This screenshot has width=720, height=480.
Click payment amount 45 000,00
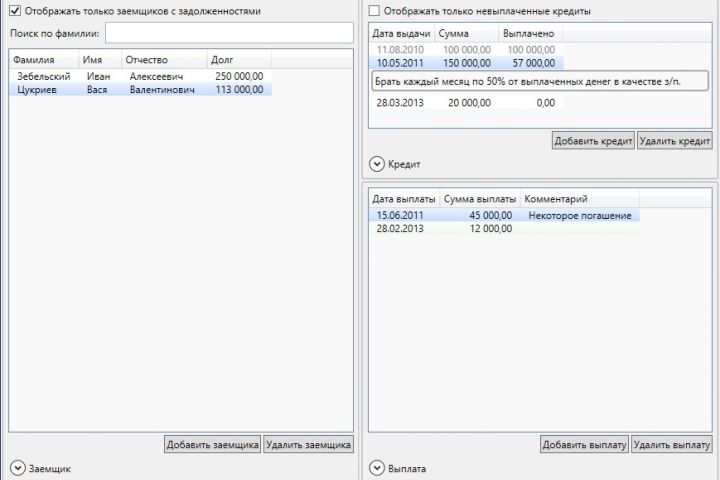click(x=490, y=215)
